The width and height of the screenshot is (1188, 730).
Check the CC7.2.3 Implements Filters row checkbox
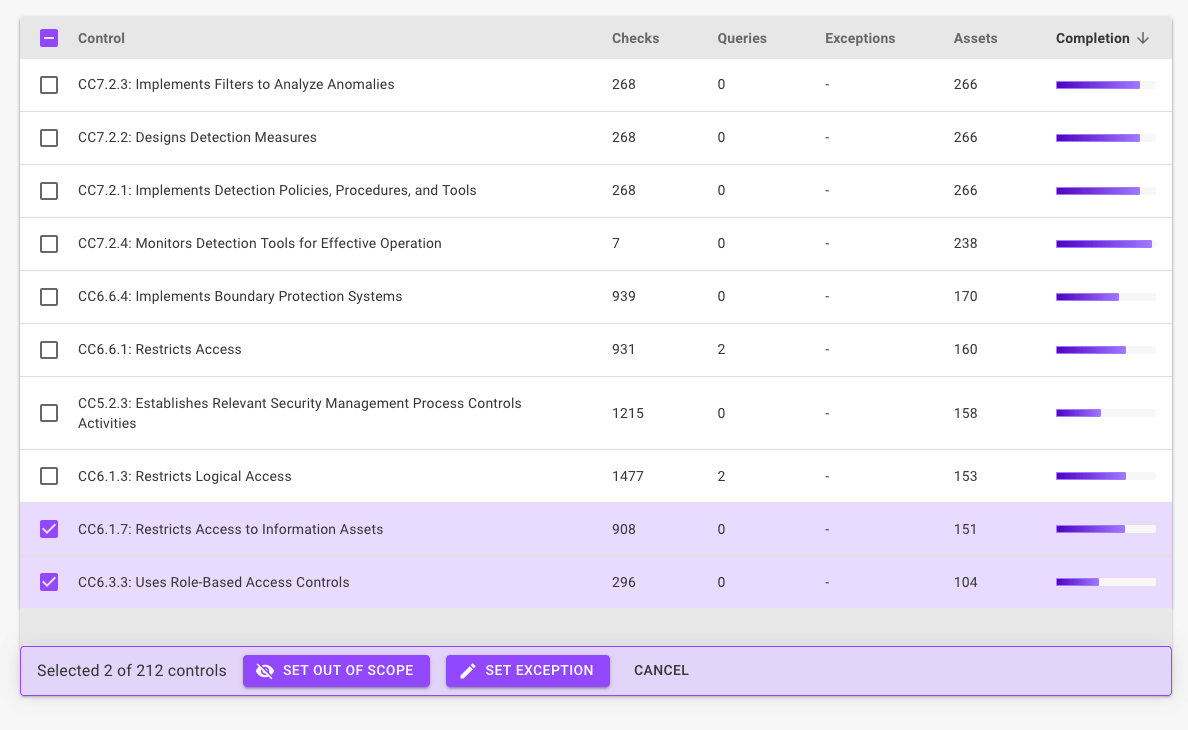(49, 85)
